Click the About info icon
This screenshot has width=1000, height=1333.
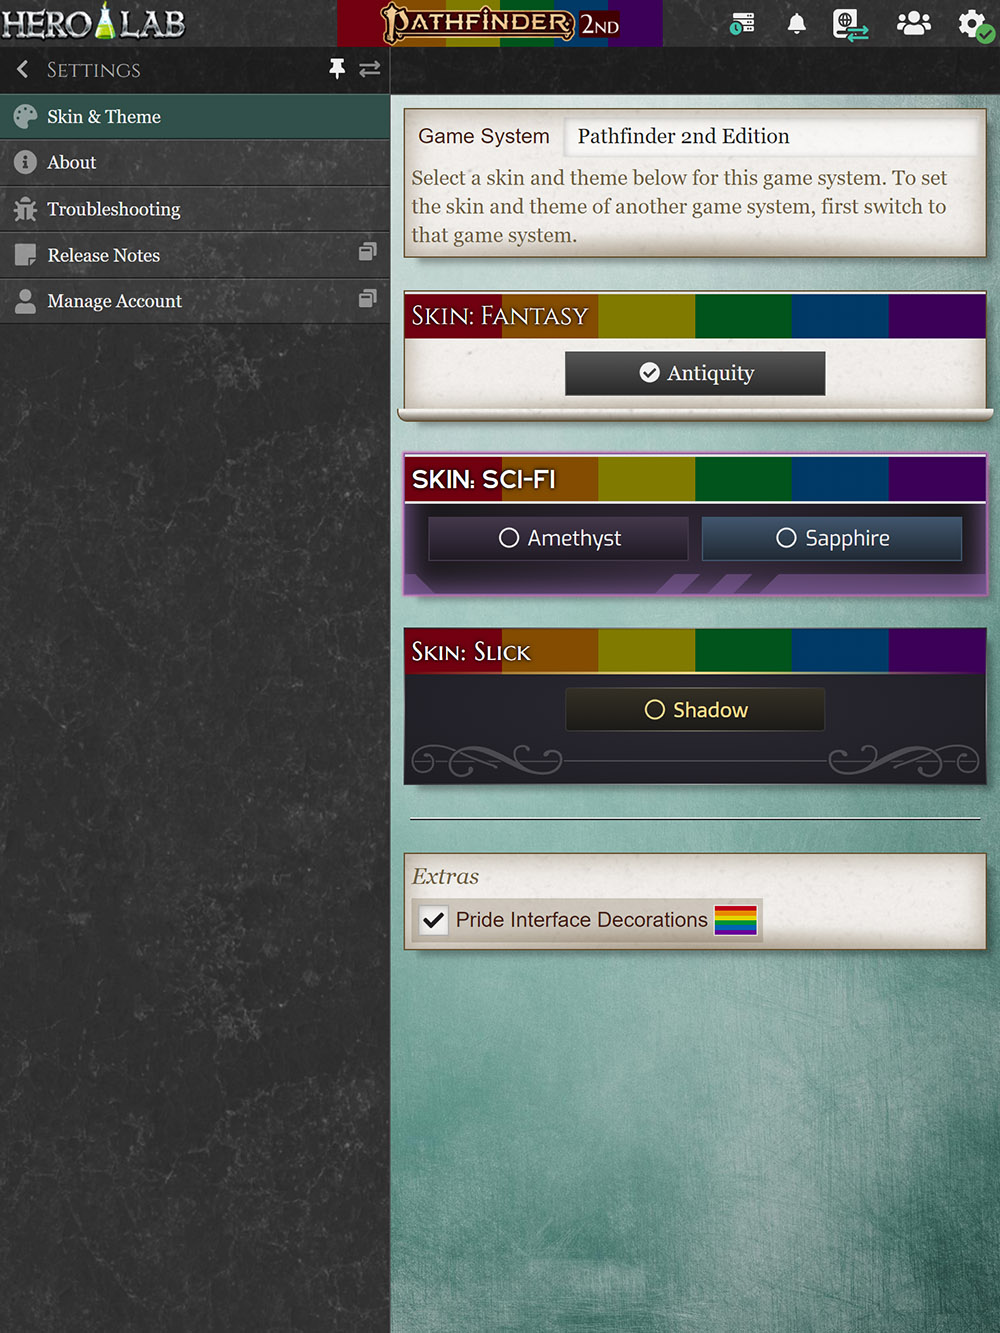[25, 162]
